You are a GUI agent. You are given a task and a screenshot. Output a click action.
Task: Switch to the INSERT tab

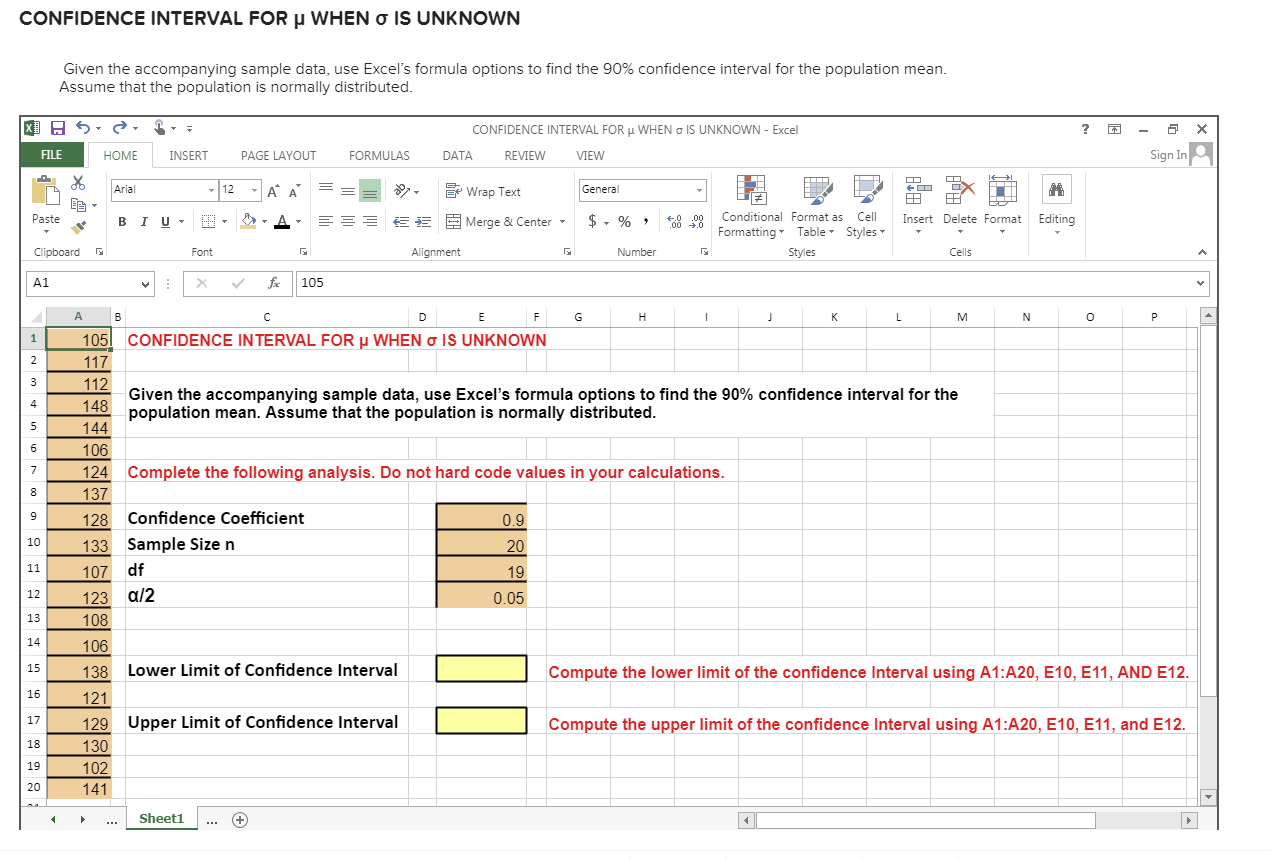click(x=189, y=156)
